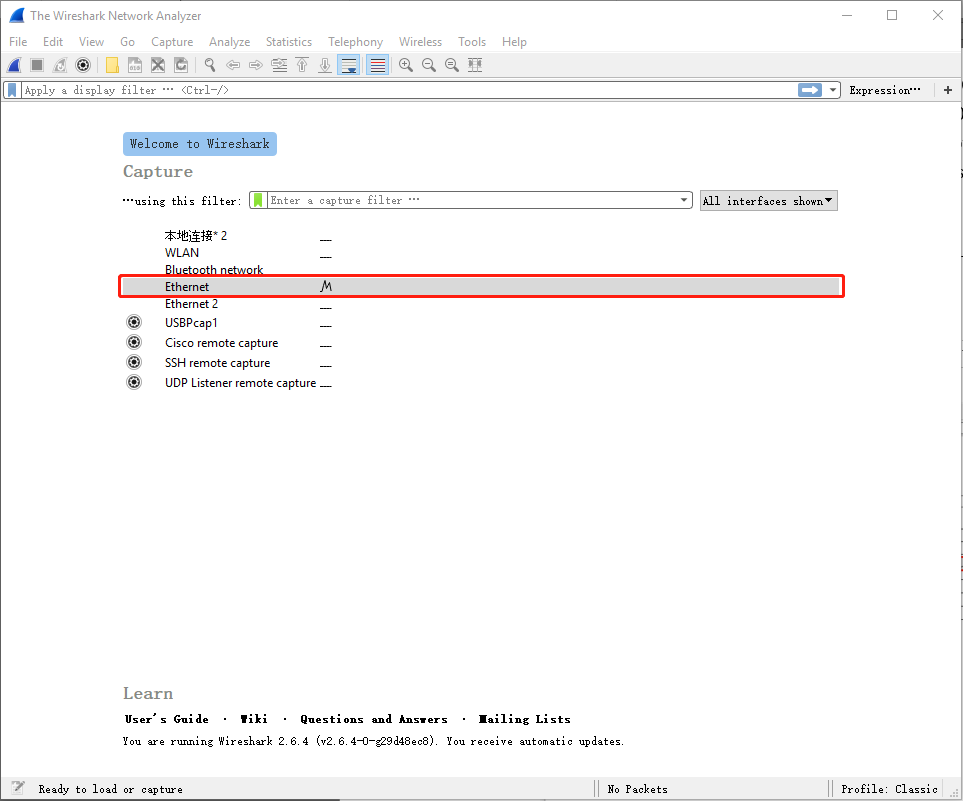Open the Mailing Lists link
The height and width of the screenshot is (801, 963).
click(524, 719)
